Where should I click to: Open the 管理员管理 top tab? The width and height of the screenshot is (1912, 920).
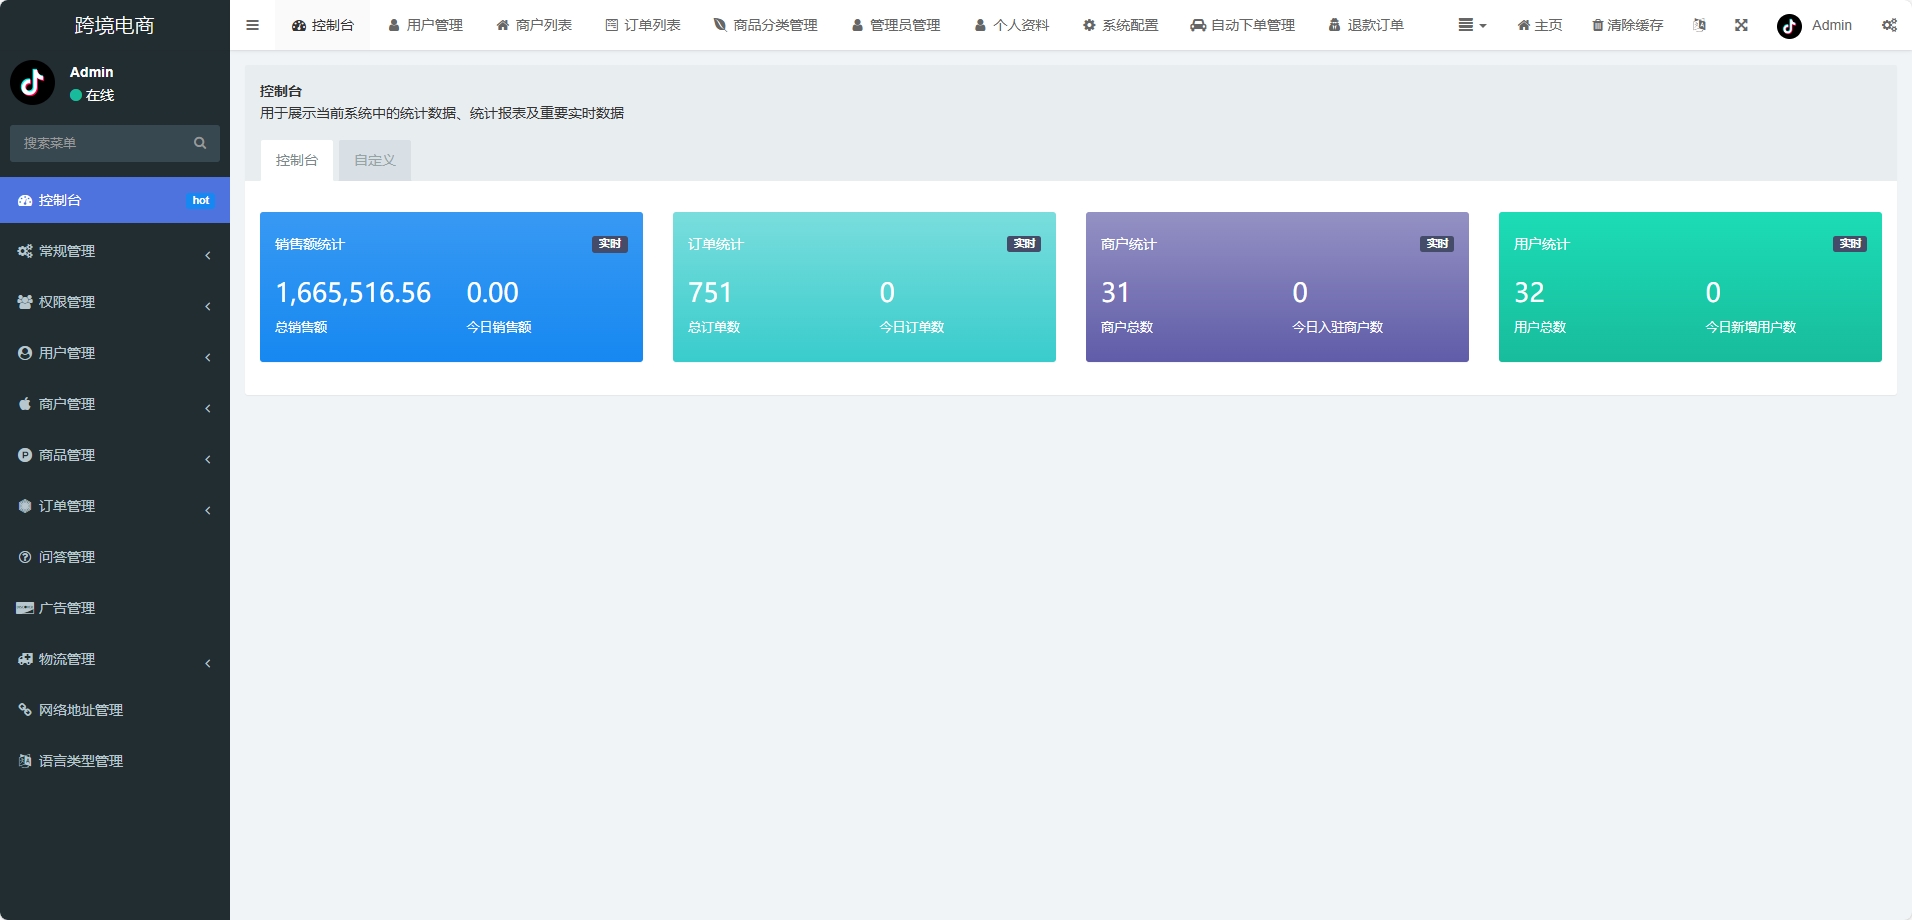(x=896, y=25)
